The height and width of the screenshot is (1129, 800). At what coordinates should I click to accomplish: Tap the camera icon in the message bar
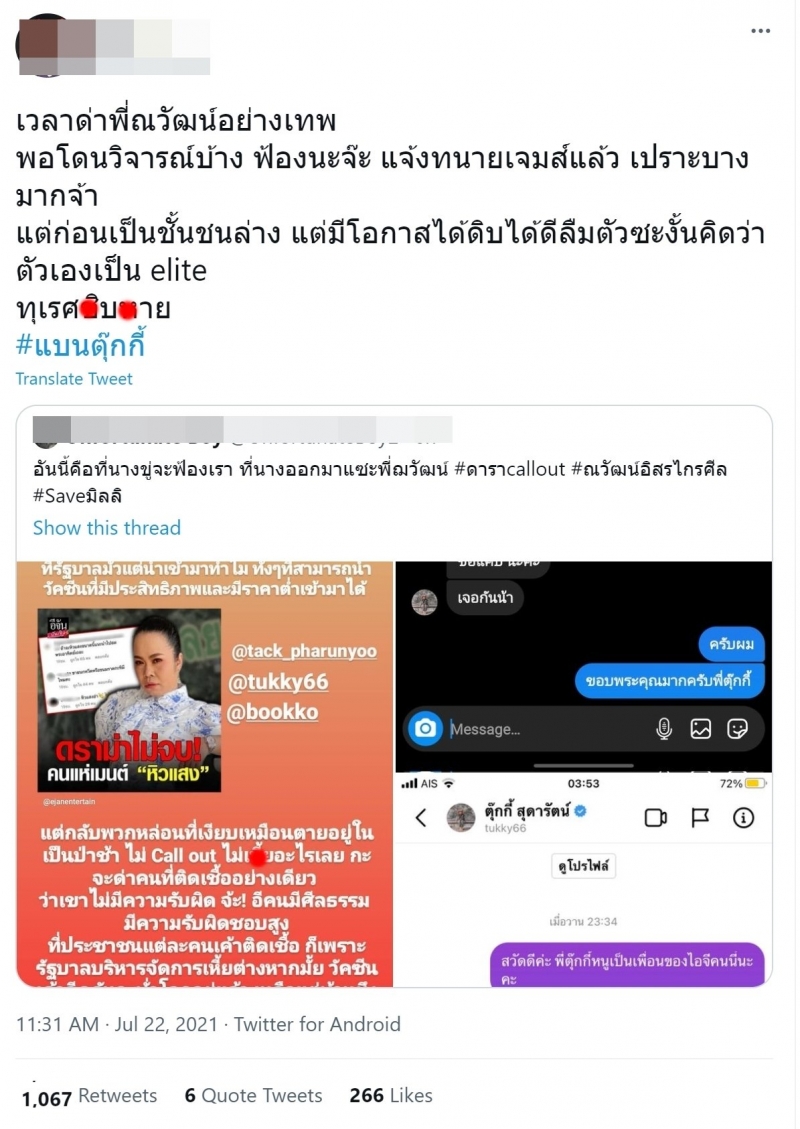point(426,729)
